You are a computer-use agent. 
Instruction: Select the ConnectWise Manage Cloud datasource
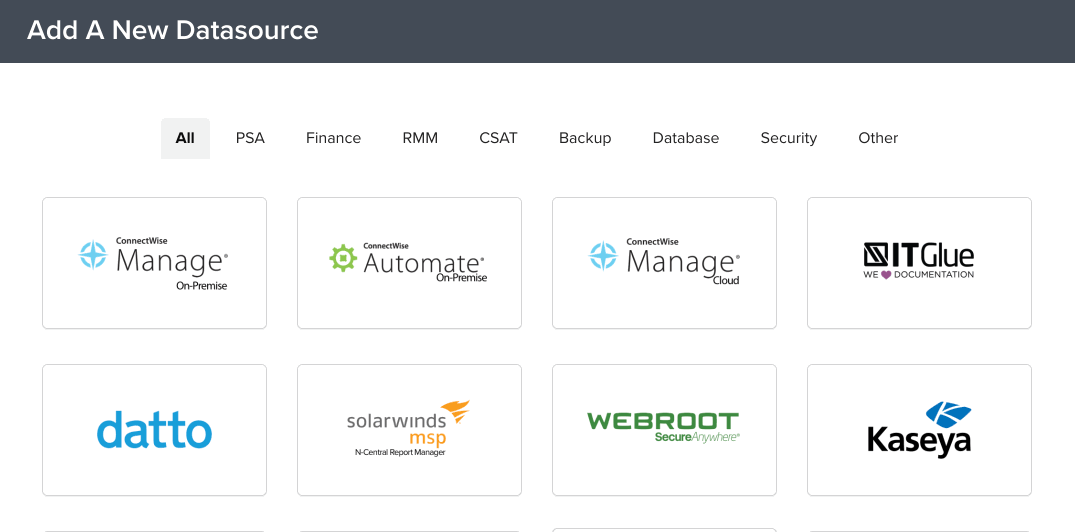(x=664, y=263)
